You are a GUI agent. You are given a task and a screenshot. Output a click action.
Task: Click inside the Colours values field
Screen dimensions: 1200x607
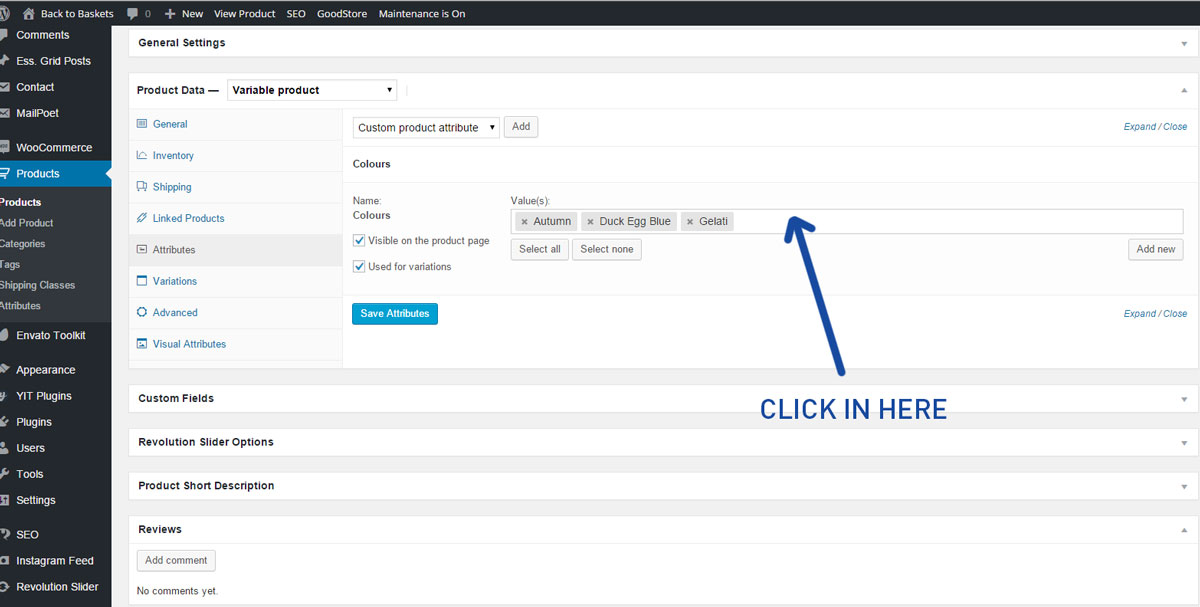[x=950, y=222]
